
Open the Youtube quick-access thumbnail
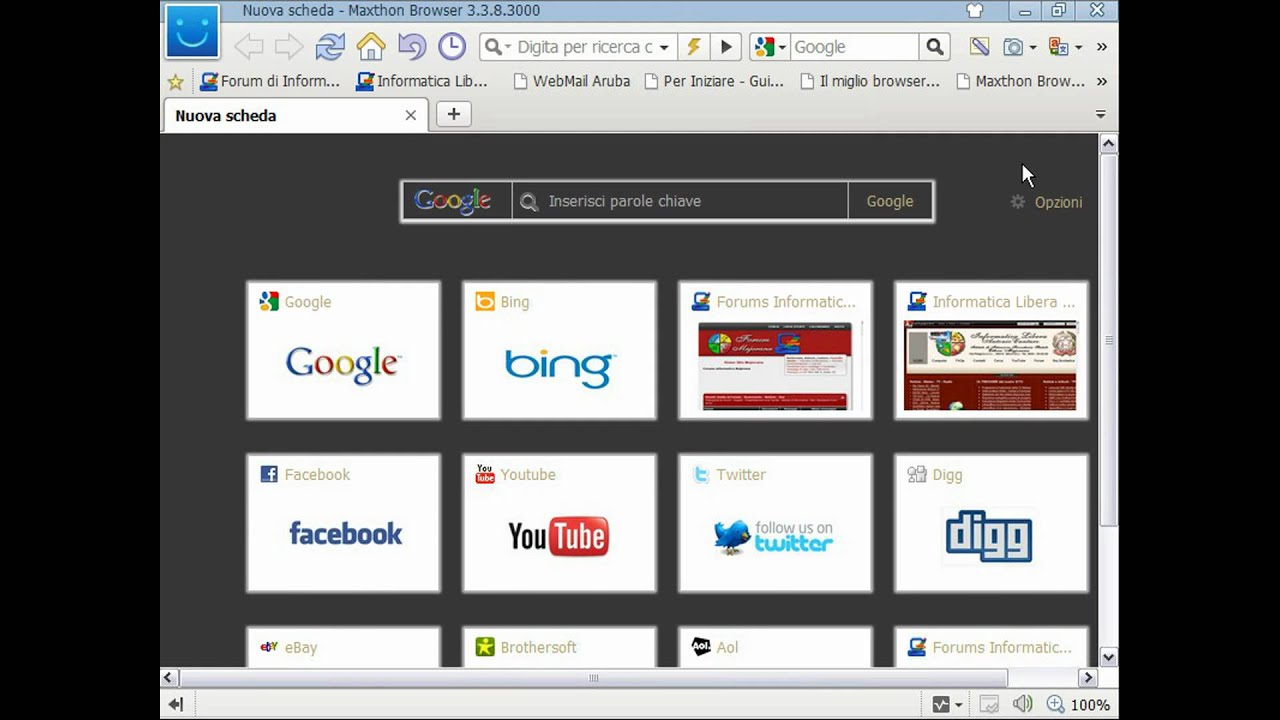[559, 523]
